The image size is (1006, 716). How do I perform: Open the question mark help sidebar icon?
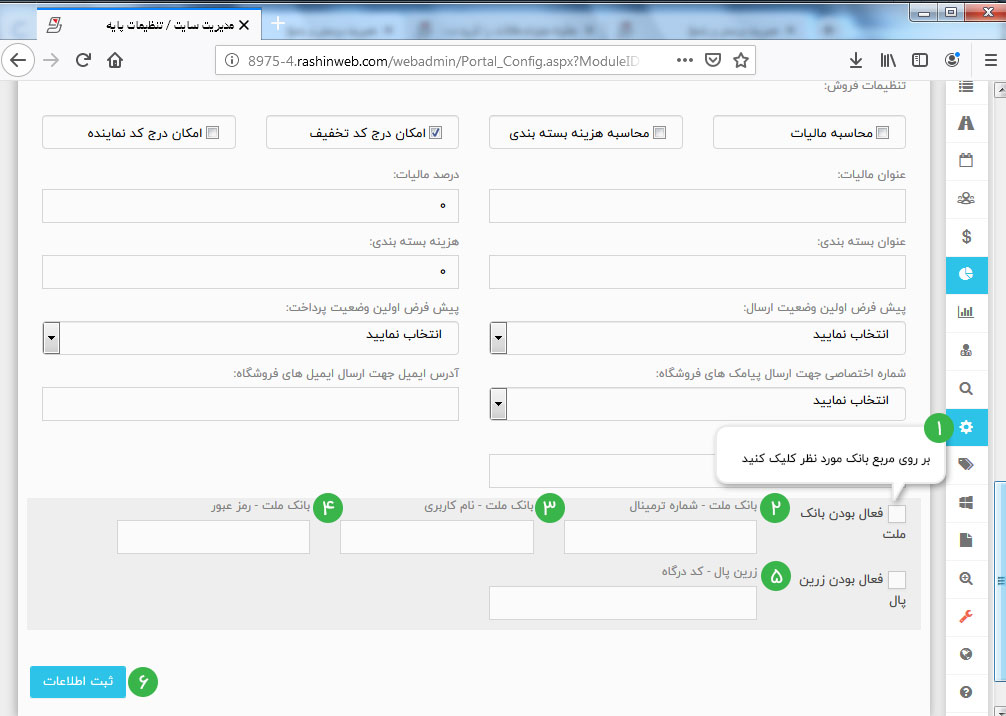click(966, 692)
